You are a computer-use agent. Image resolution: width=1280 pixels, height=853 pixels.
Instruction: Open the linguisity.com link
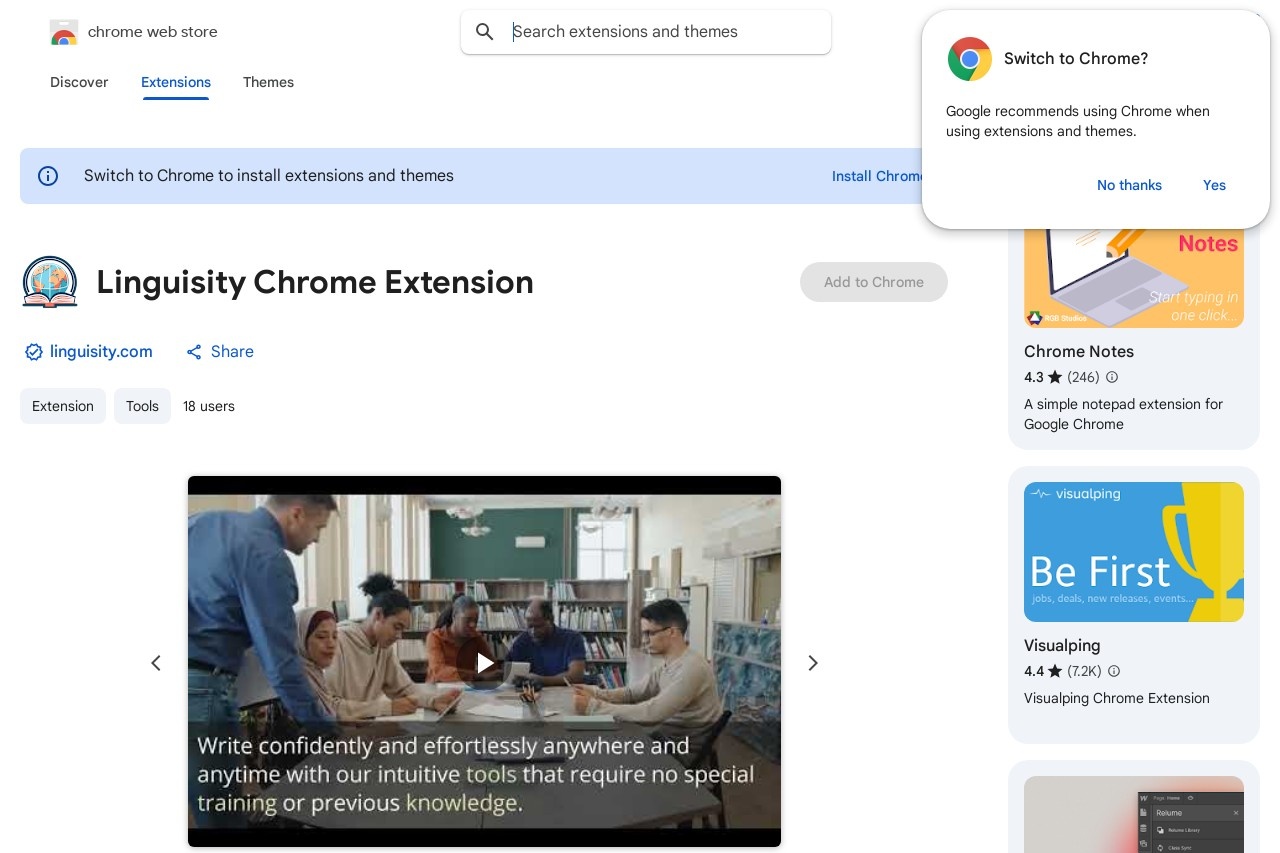click(101, 352)
